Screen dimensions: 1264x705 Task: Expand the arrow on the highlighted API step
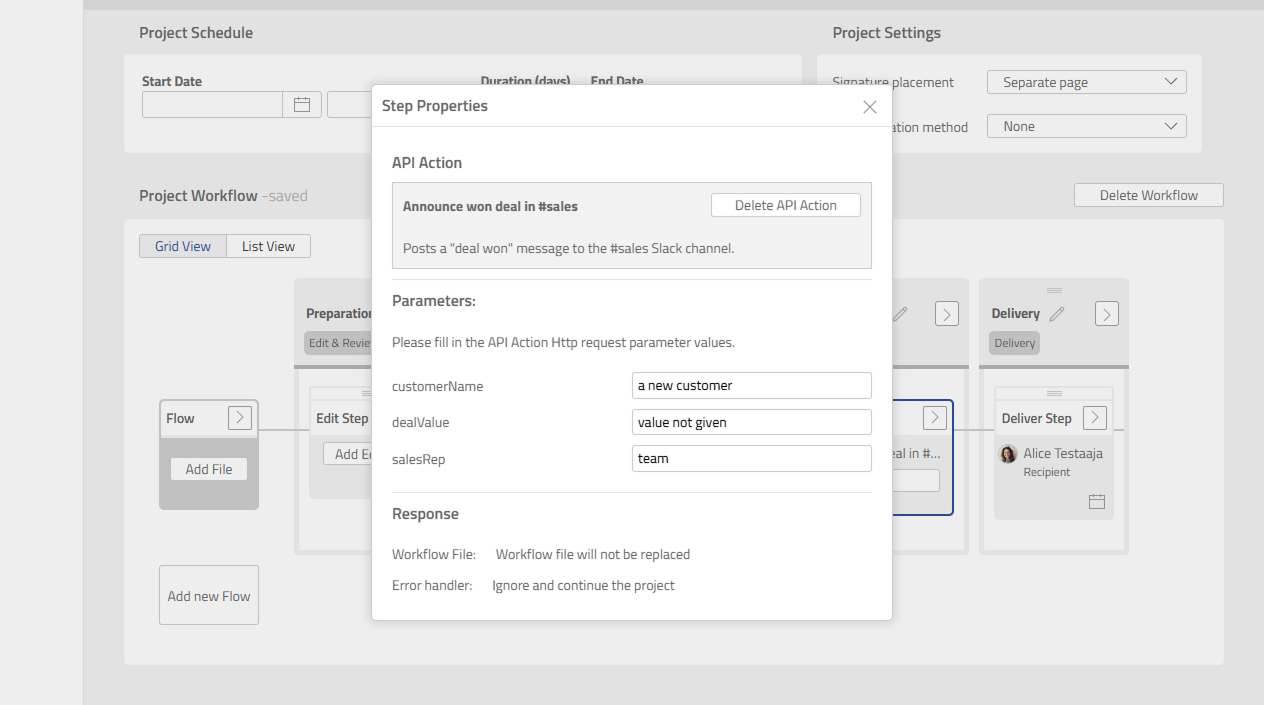pyautogui.click(x=934, y=418)
